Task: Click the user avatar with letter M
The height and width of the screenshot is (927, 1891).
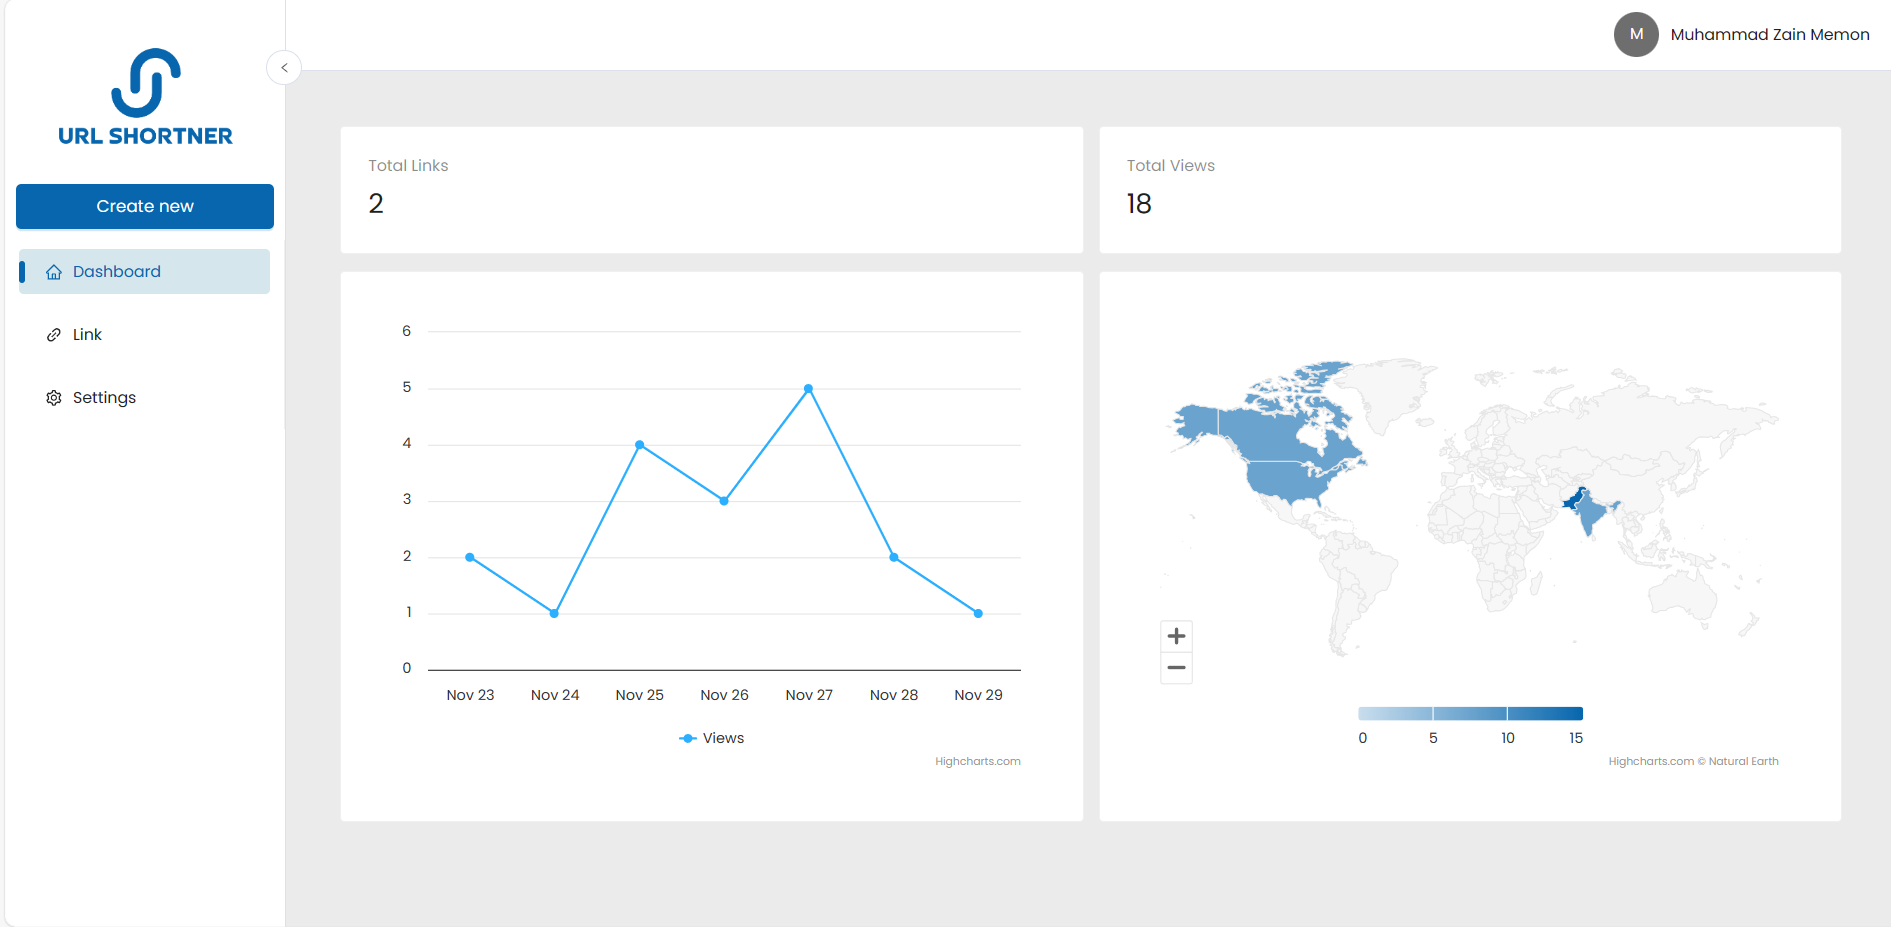Action: point(1636,34)
